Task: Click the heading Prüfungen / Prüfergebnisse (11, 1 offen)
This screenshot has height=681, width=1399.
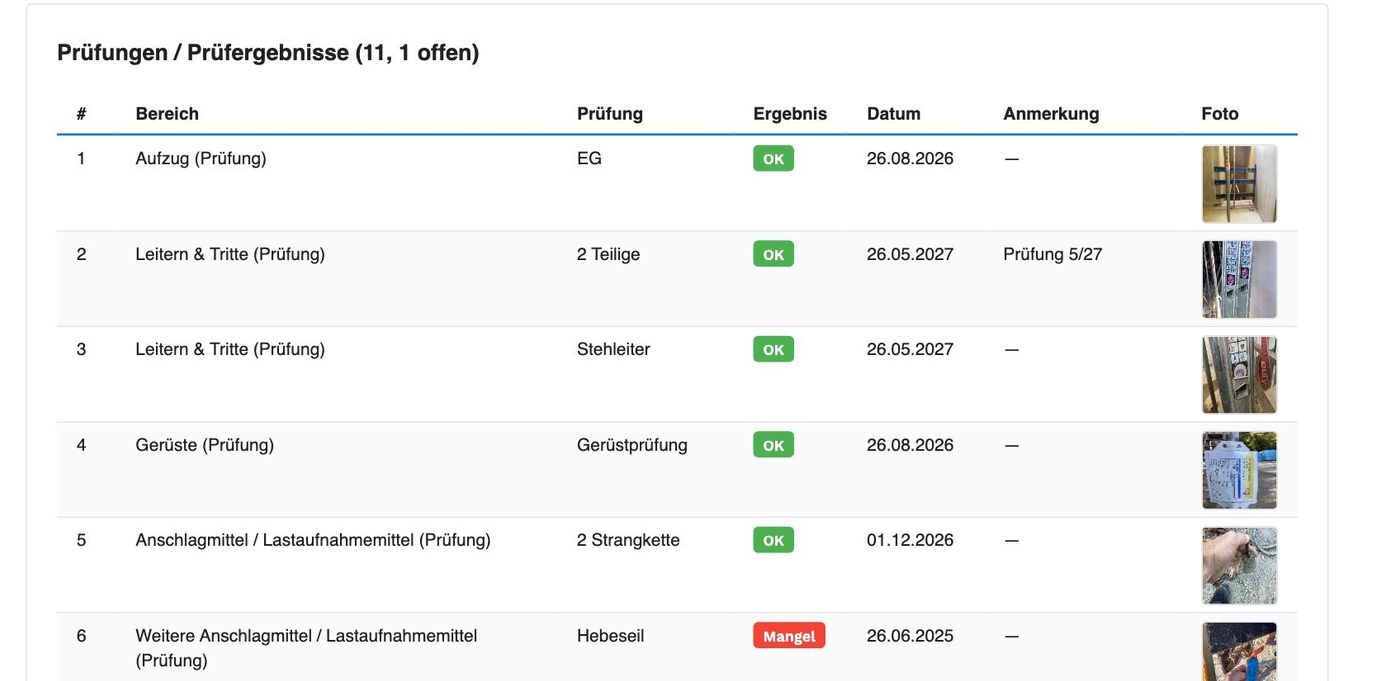Action: (268, 53)
